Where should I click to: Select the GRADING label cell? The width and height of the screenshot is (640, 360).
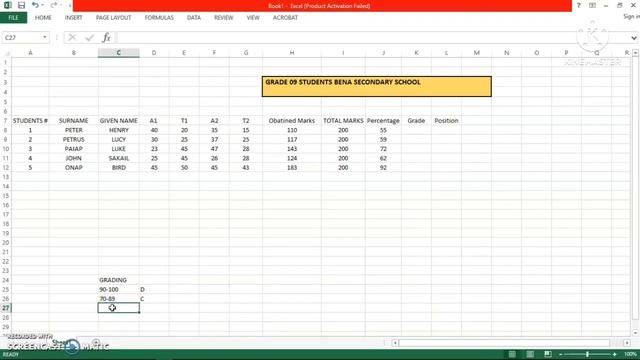tap(118, 280)
